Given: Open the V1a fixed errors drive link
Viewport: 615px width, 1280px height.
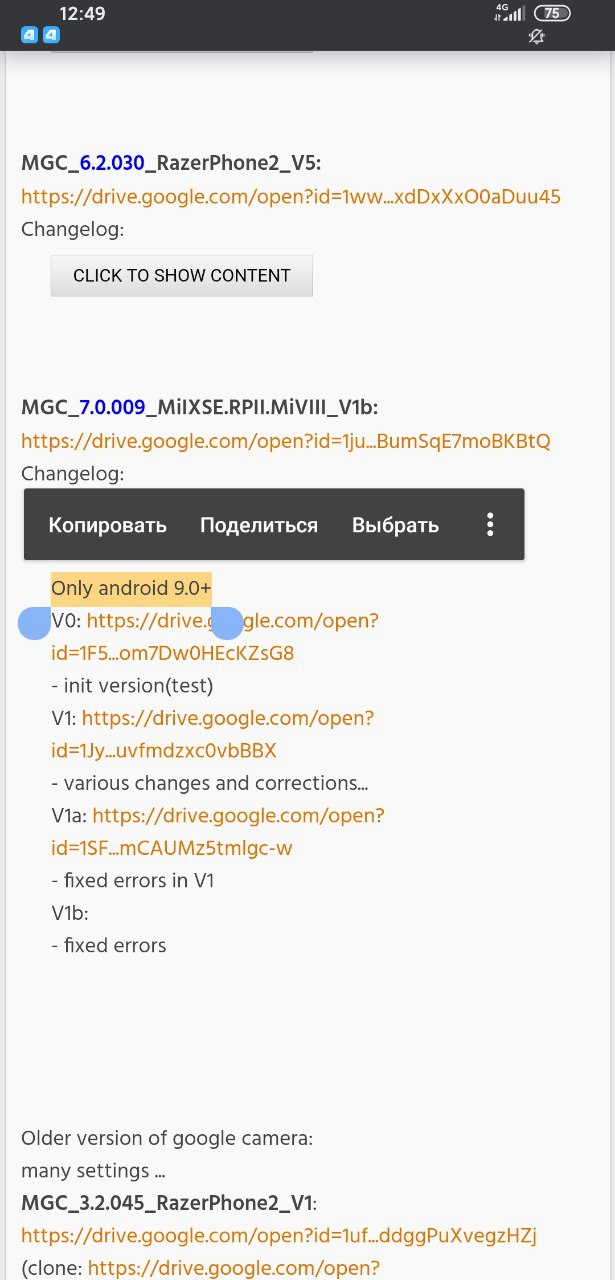Looking at the screenshot, I should click(218, 832).
